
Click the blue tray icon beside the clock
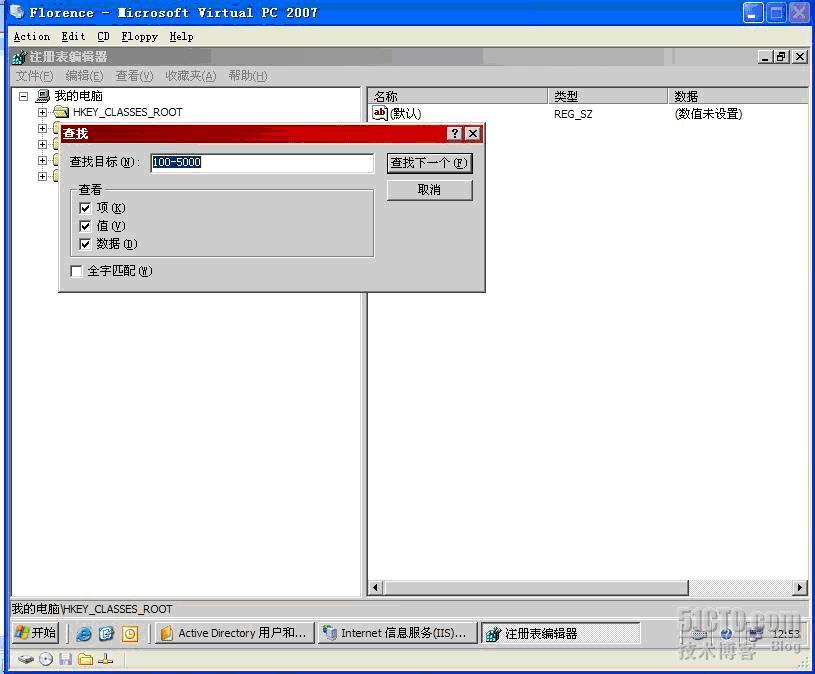pyautogui.click(x=726, y=633)
